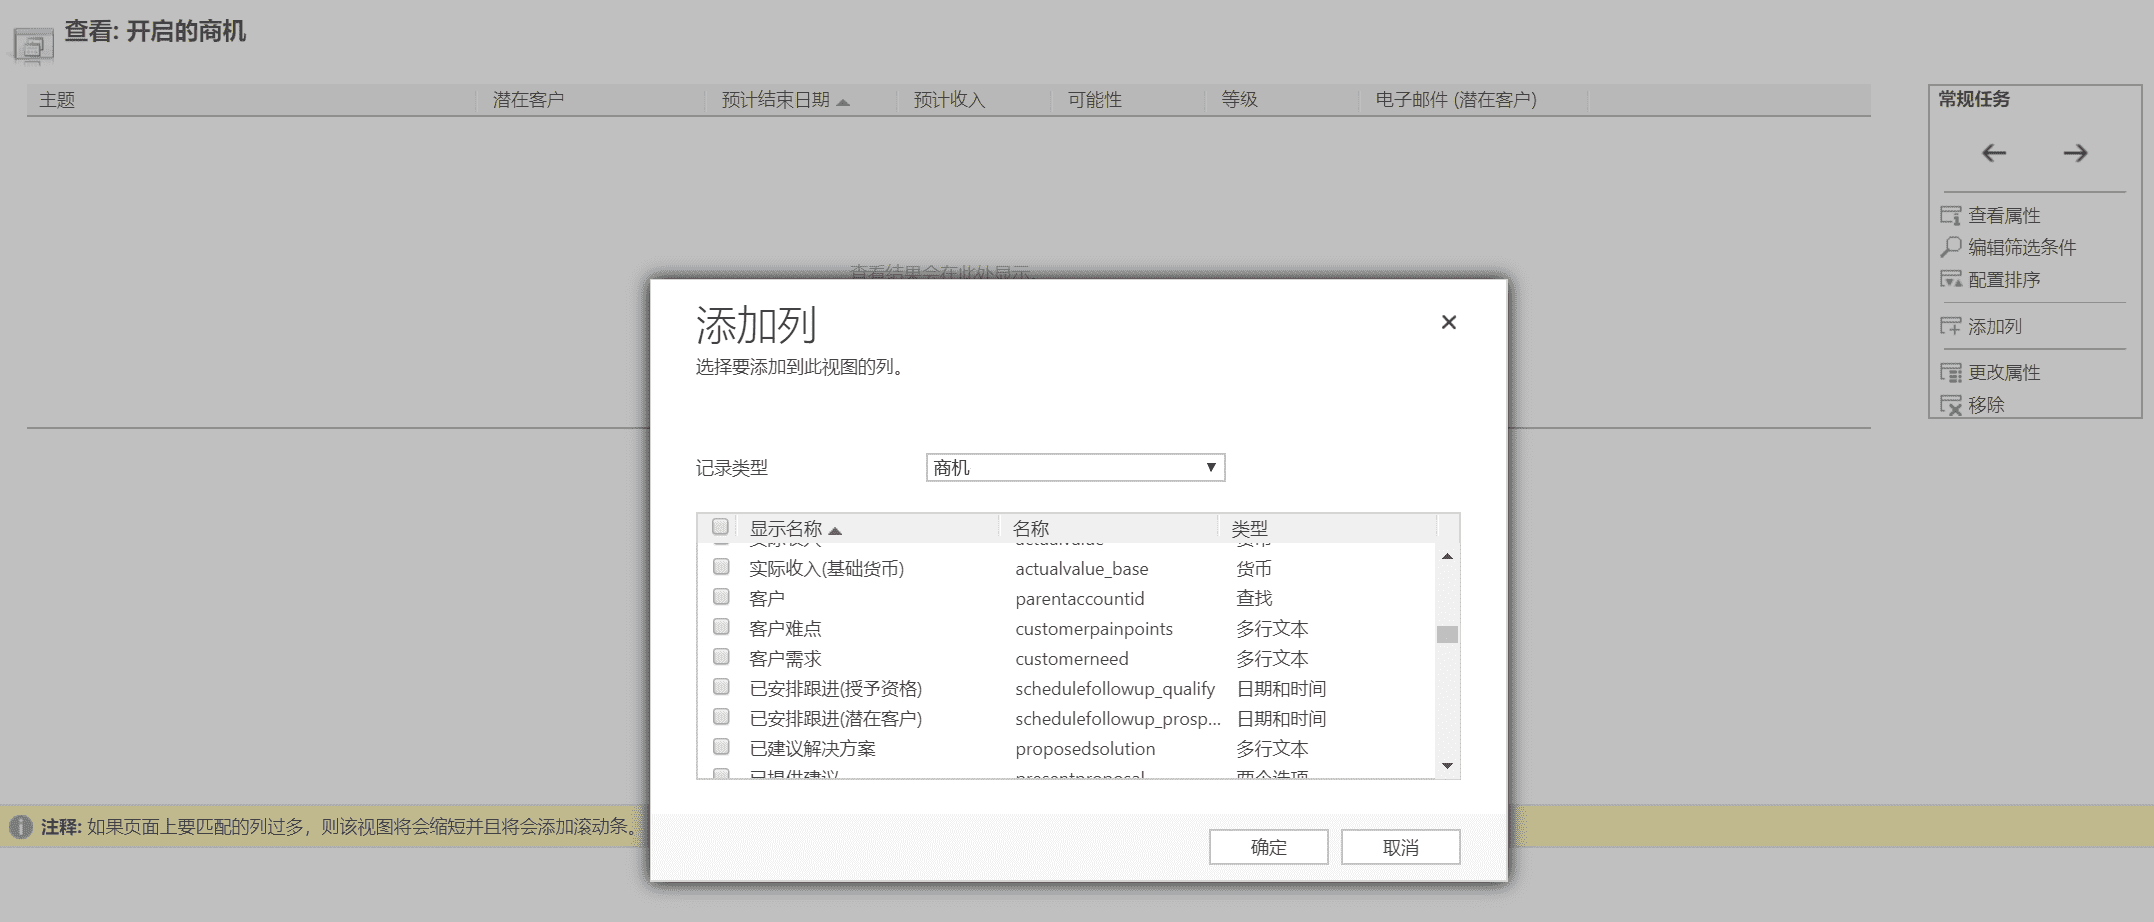Click 添加列 link in task panel
Viewport: 2154px width, 922px height.
tap(1995, 326)
